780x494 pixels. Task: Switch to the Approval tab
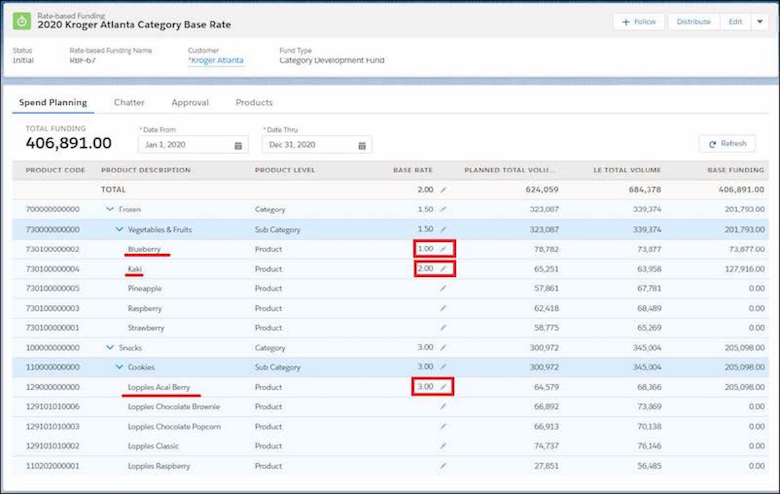tap(190, 102)
